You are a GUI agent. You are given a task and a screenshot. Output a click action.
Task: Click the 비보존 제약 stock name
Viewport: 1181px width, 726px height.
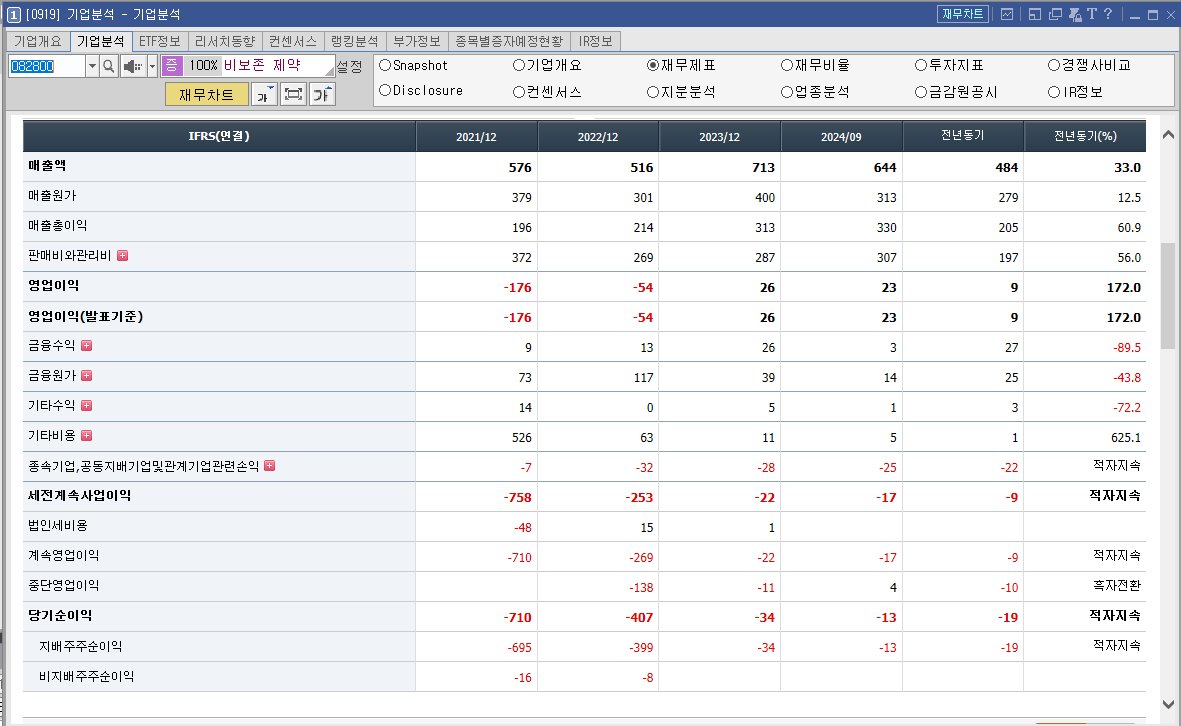262,66
